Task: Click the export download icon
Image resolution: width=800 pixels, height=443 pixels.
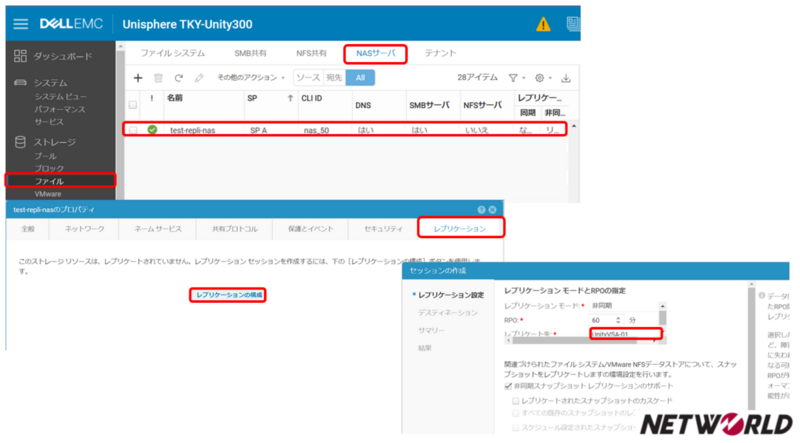Action: click(566, 78)
